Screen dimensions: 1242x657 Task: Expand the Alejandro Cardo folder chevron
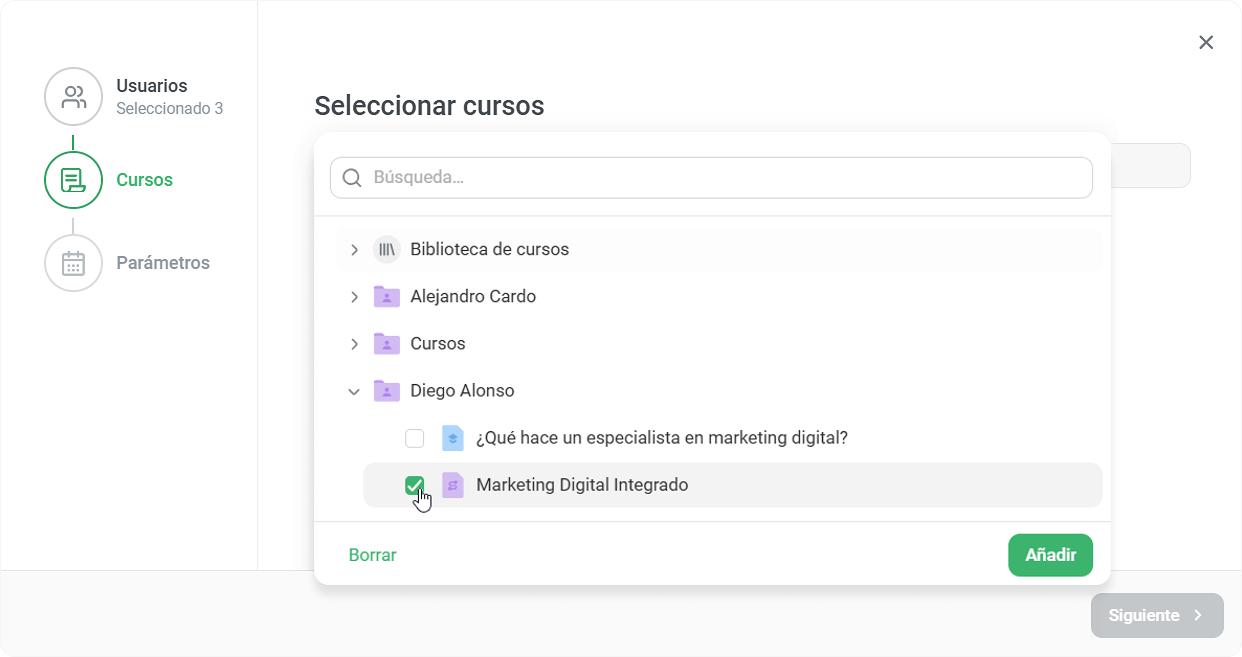pyautogui.click(x=354, y=296)
